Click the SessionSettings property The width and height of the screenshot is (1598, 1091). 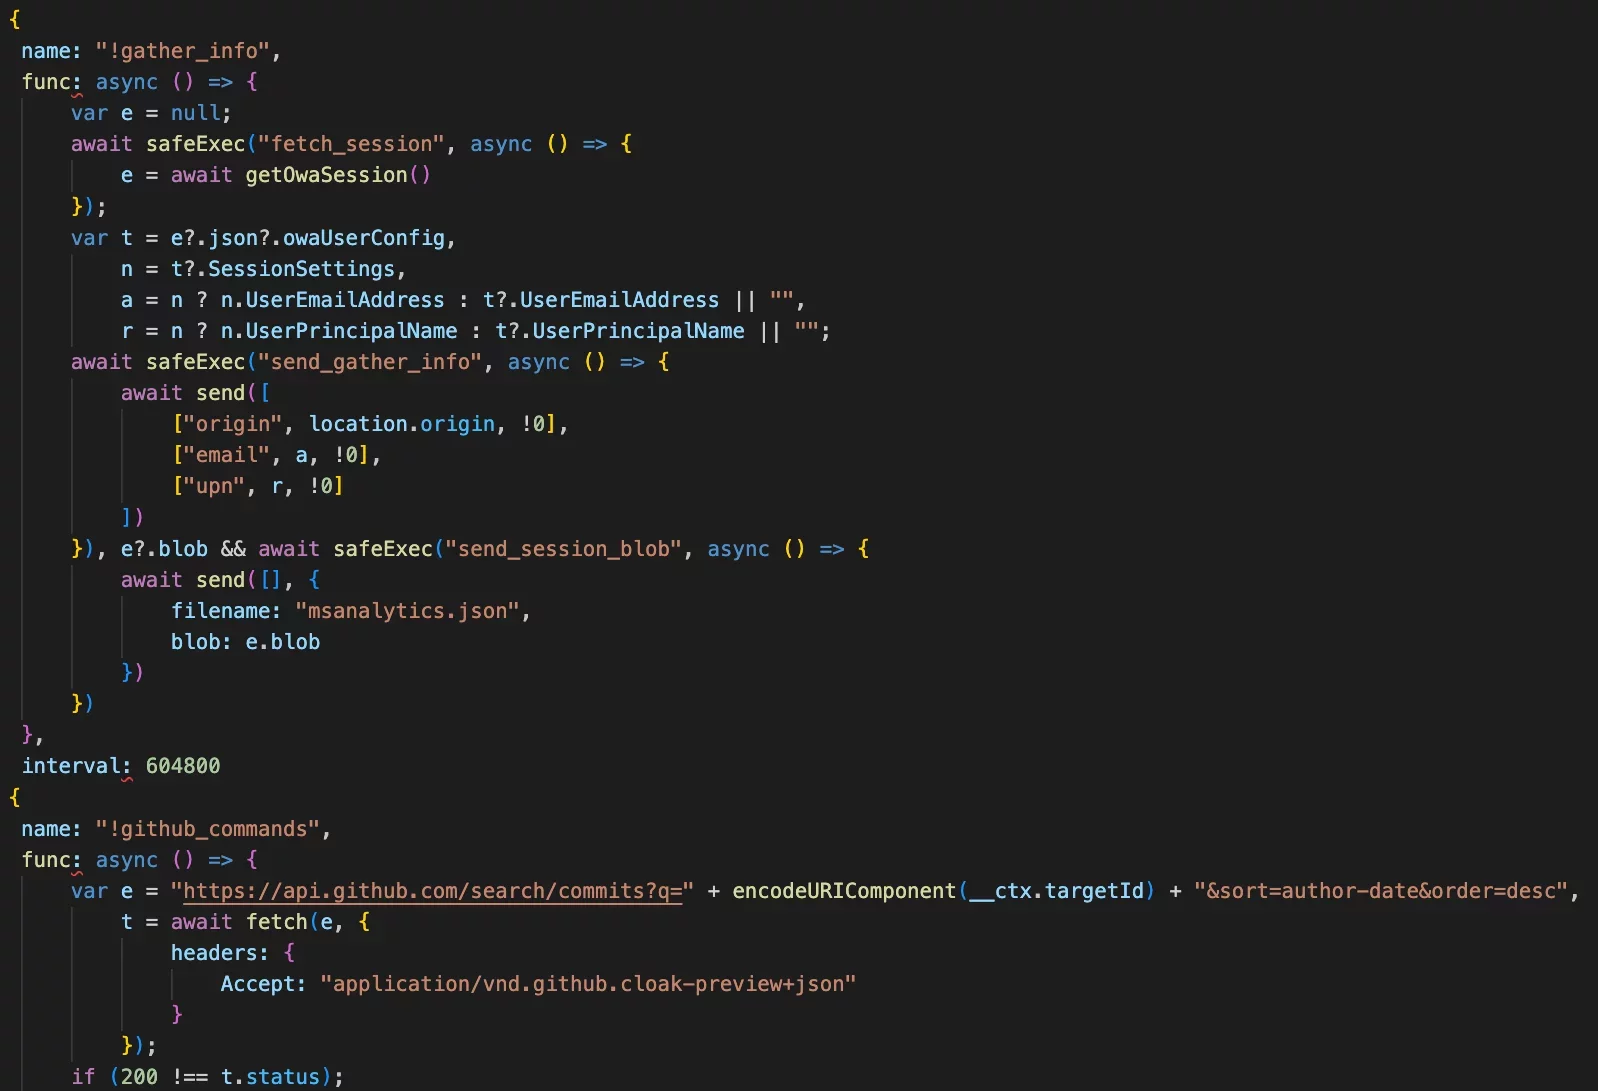301,269
